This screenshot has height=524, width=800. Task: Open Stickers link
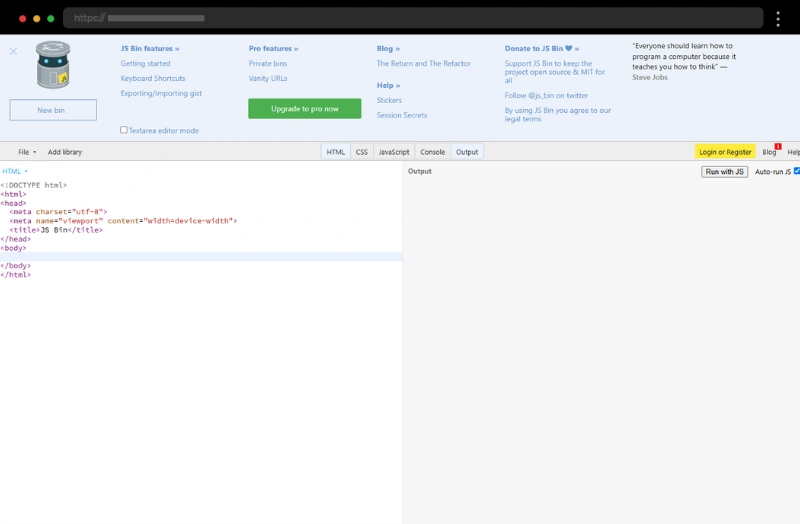pos(389,100)
